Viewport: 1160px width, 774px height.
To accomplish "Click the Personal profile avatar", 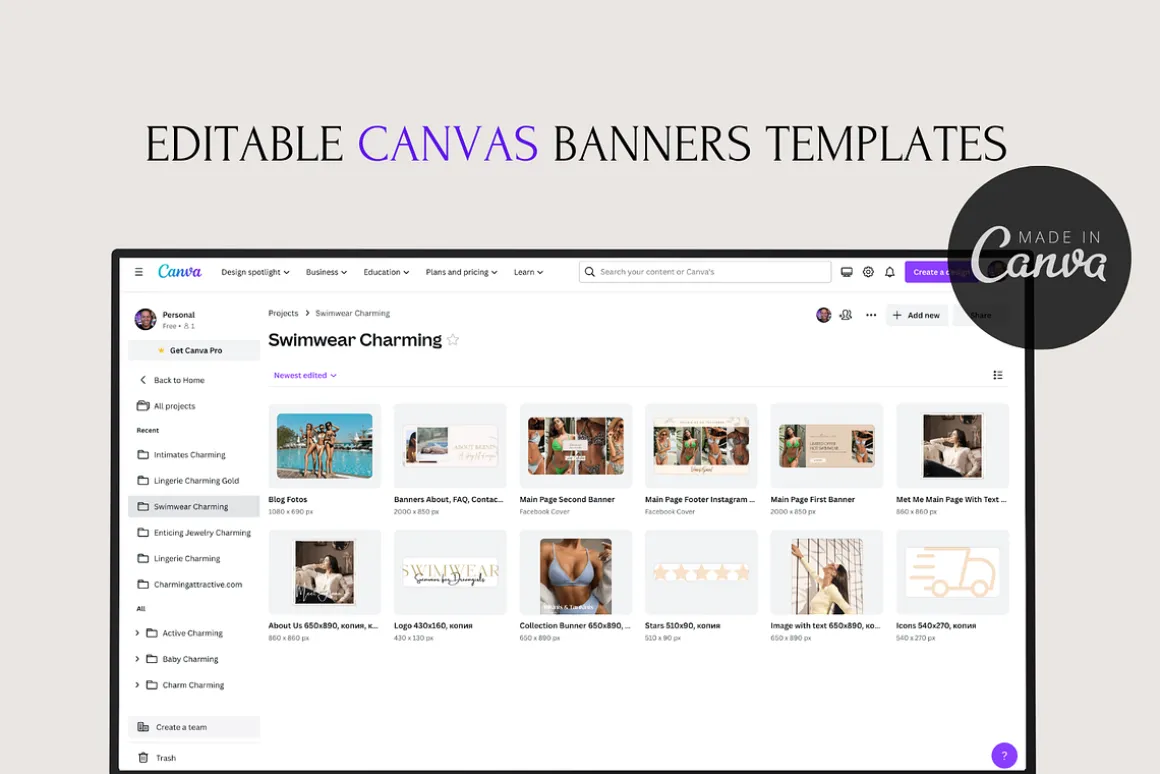I will click(x=145, y=319).
